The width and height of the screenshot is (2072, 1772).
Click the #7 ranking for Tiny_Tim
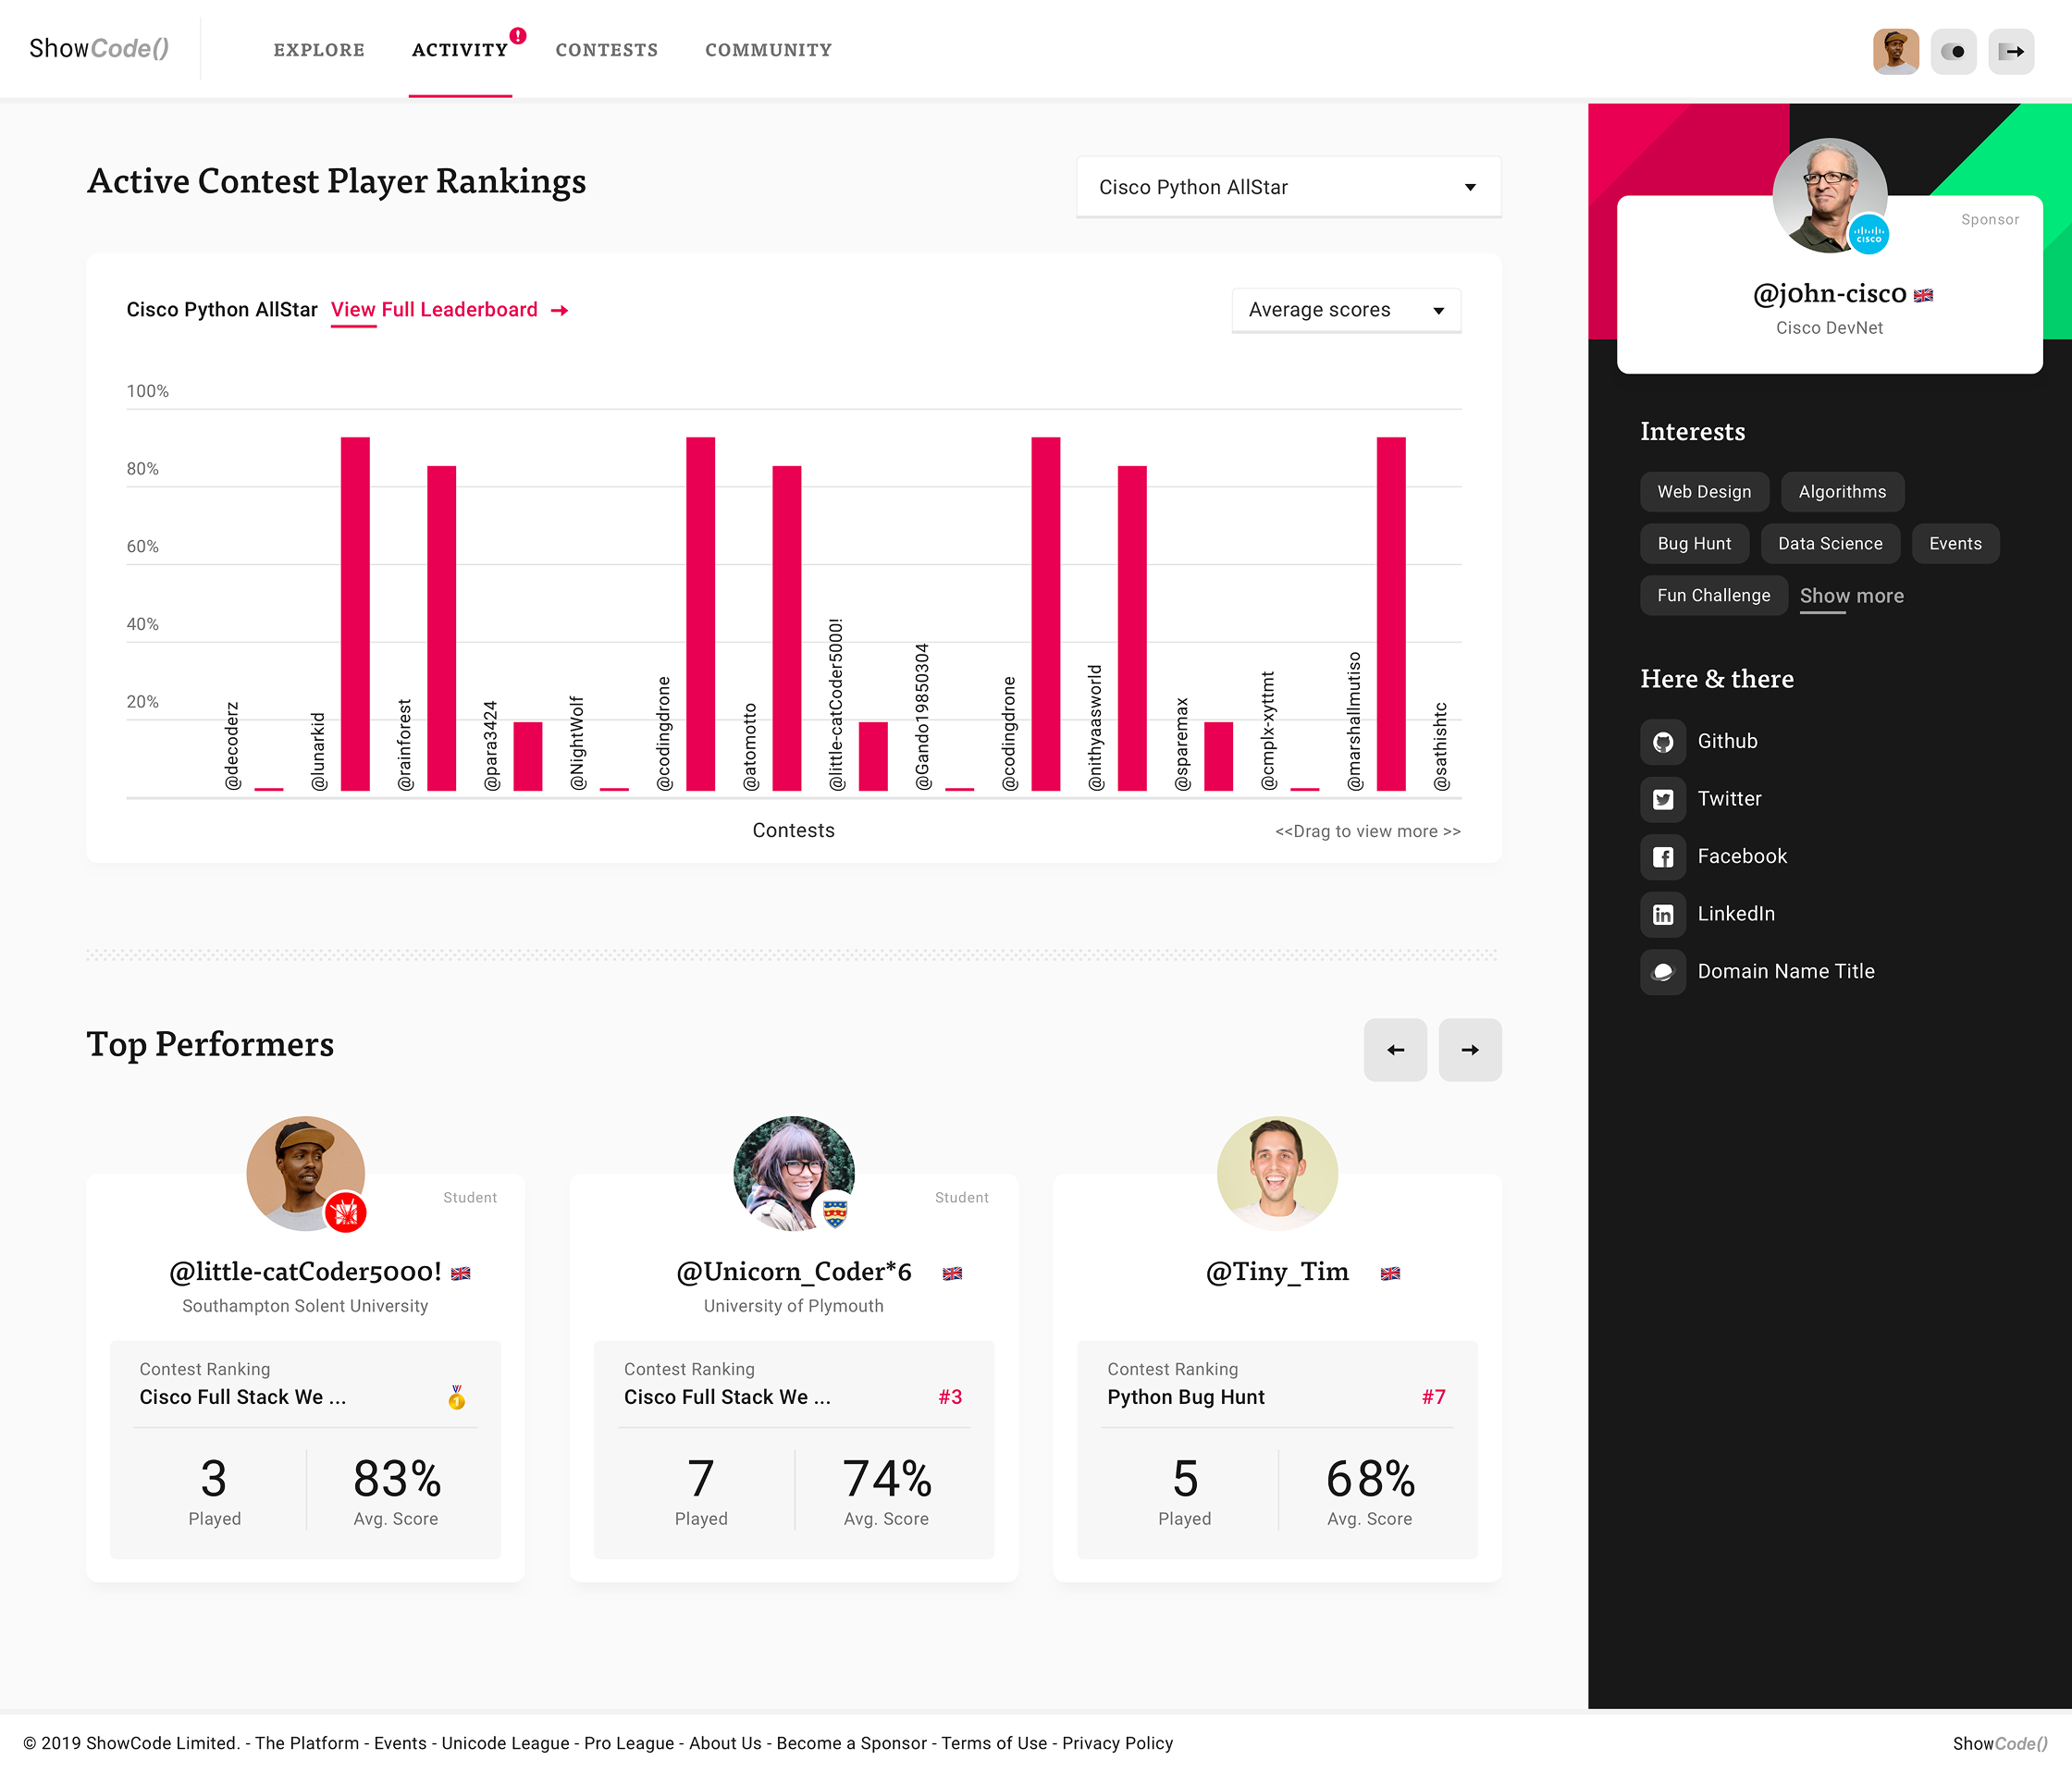1433,1397
